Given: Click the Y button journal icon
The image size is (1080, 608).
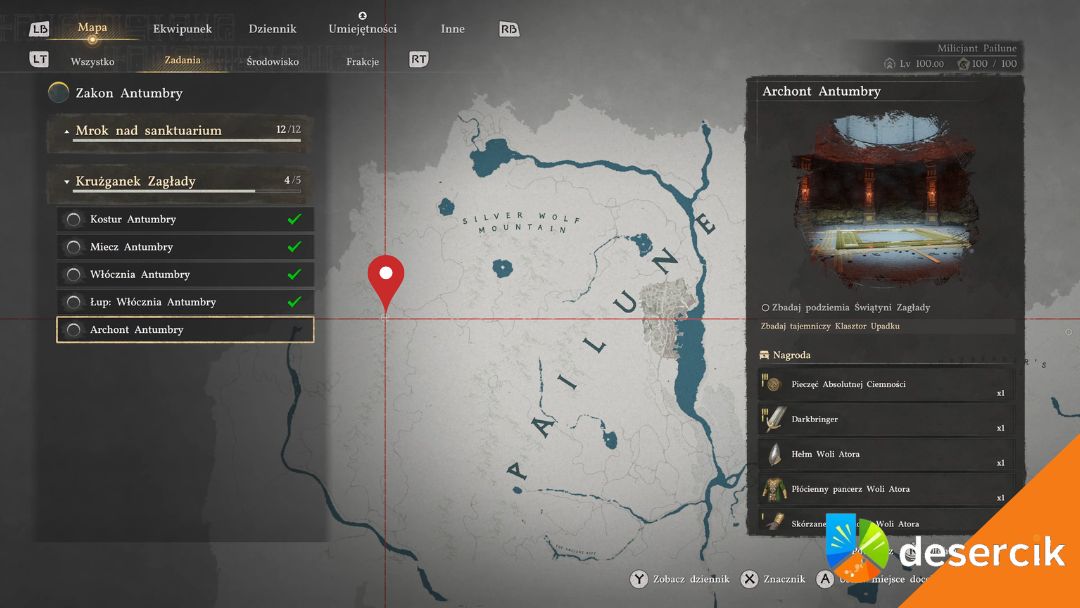Looking at the screenshot, I should point(638,579).
